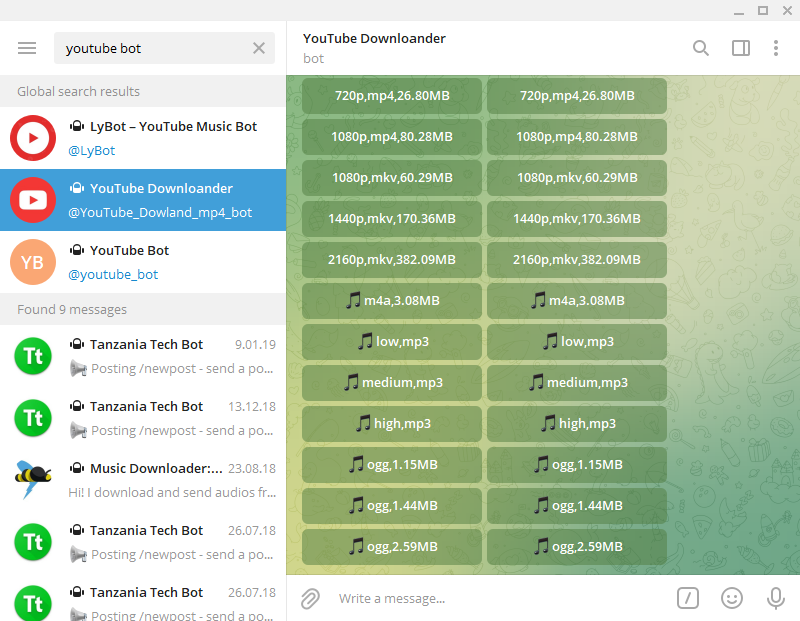Select left ogg,1.44MB audio button
Viewport: 800px width, 621px height.
point(392,505)
